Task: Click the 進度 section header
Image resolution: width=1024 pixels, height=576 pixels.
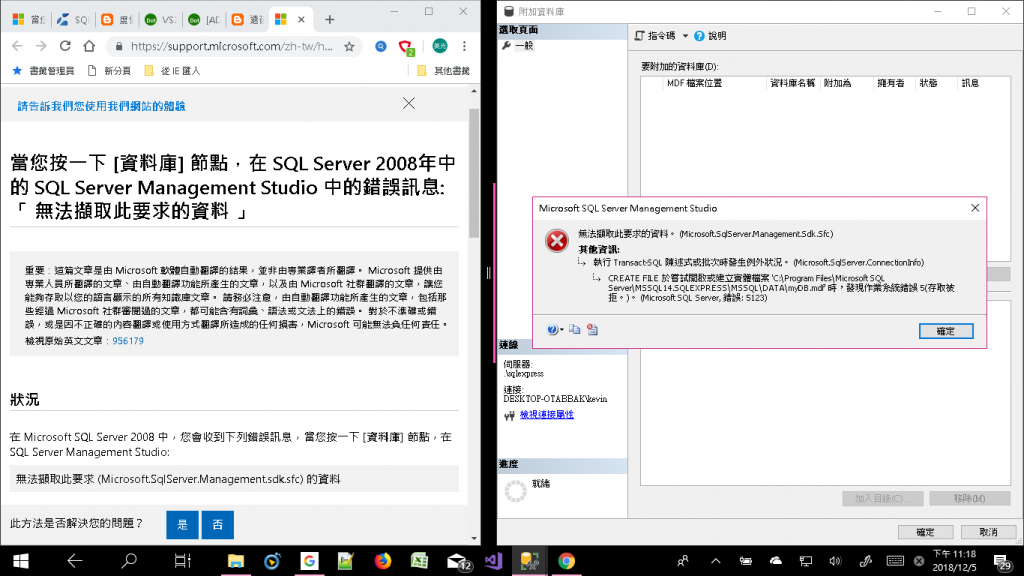Action: click(562, 464)
